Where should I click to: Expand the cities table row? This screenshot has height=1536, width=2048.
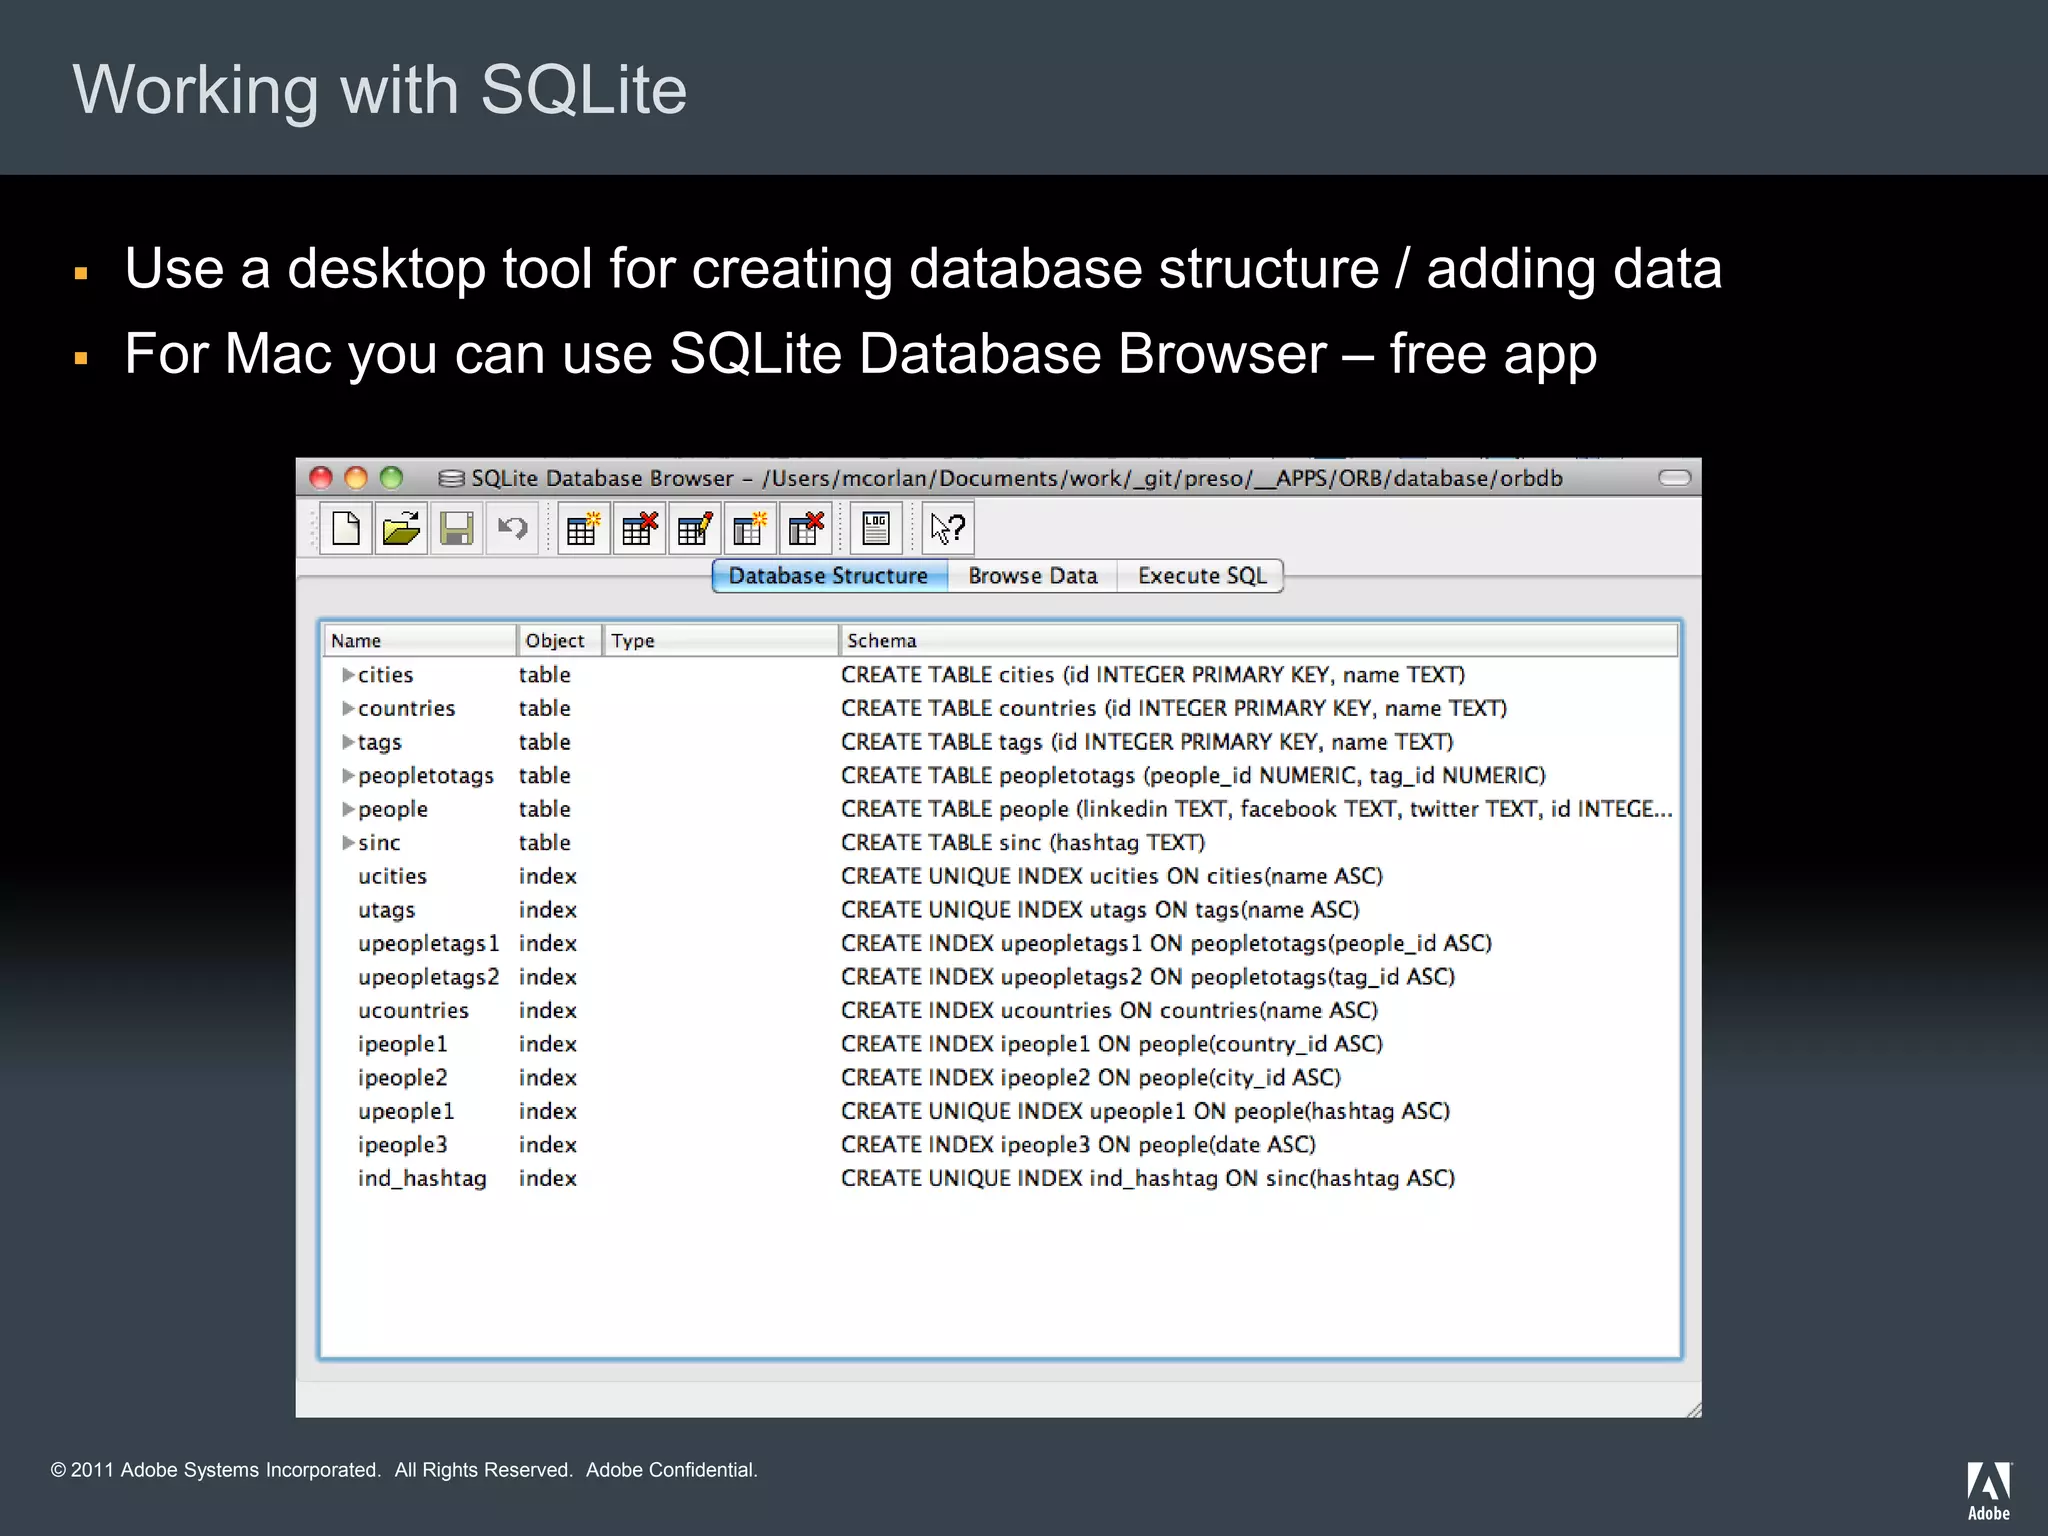[x=348, y=675]
